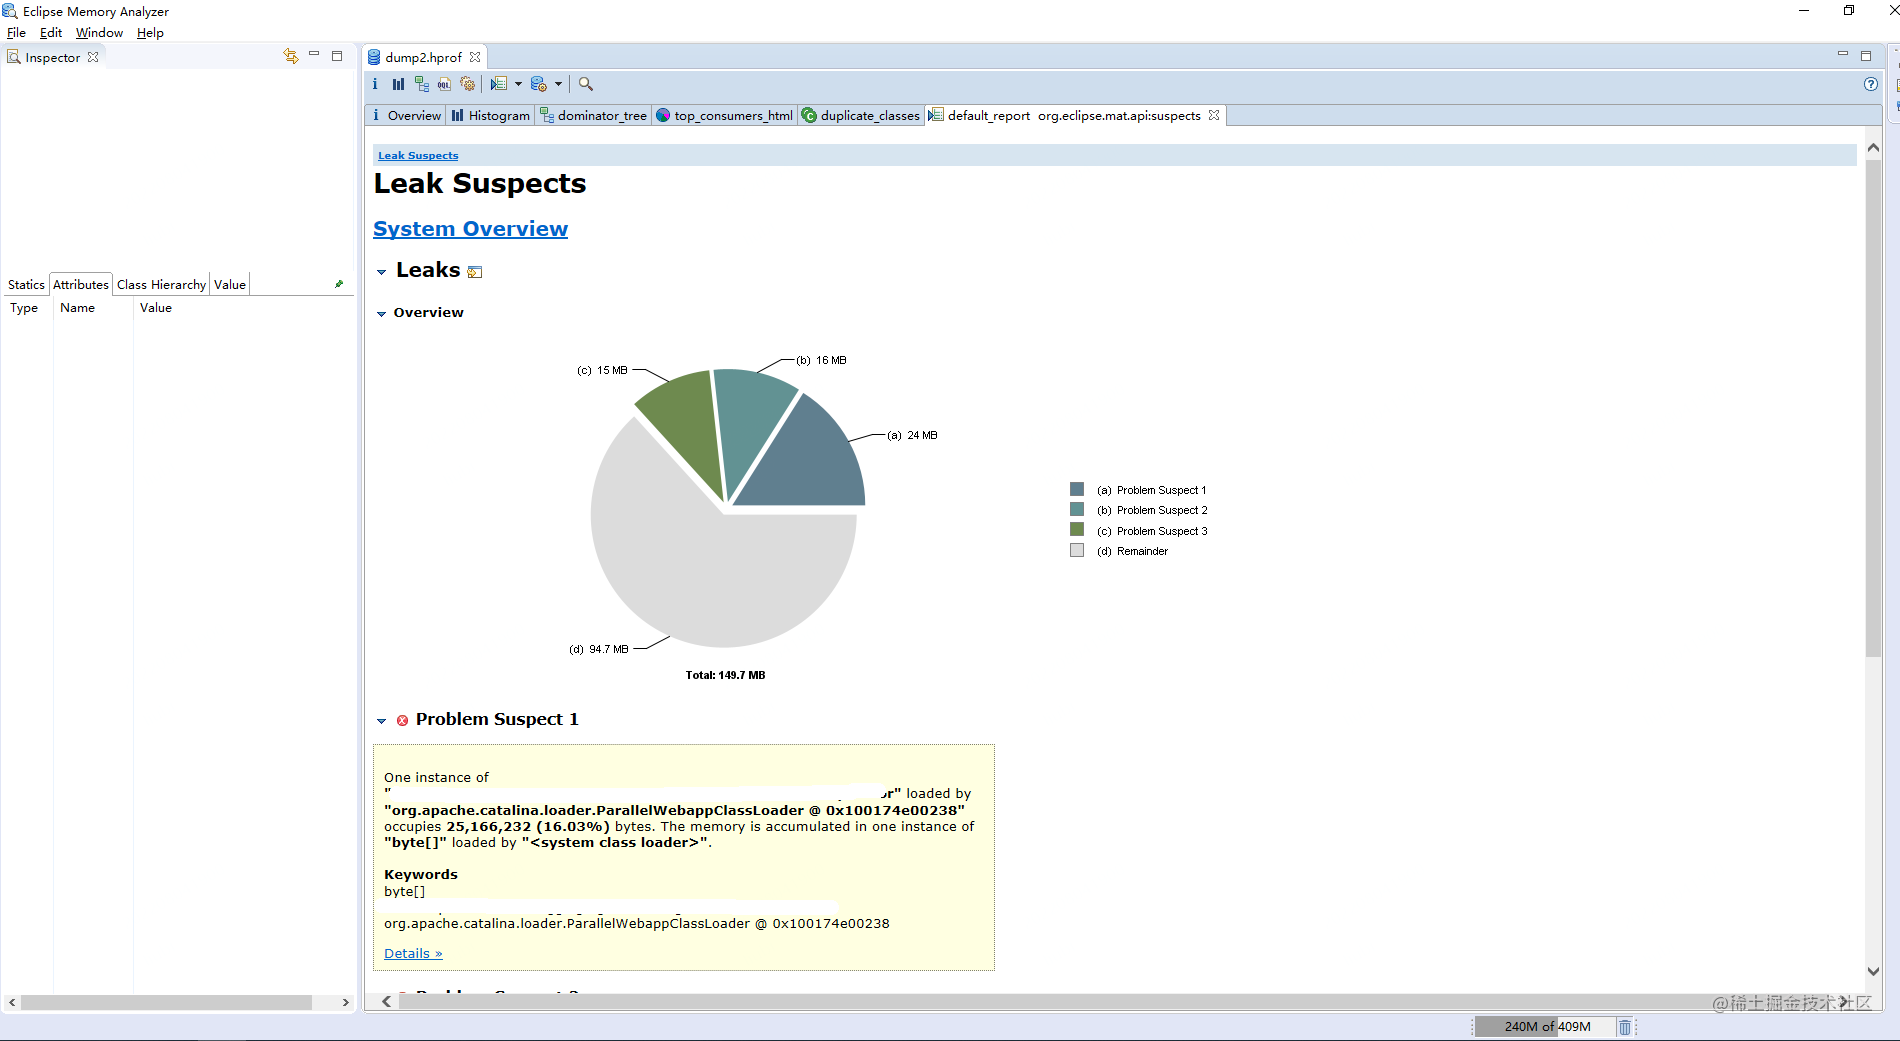Image resolution: width=1900 pixels, height=1041 pixels.
Task: Maximize the Inspector panel
Action: (x=337, y=56)
